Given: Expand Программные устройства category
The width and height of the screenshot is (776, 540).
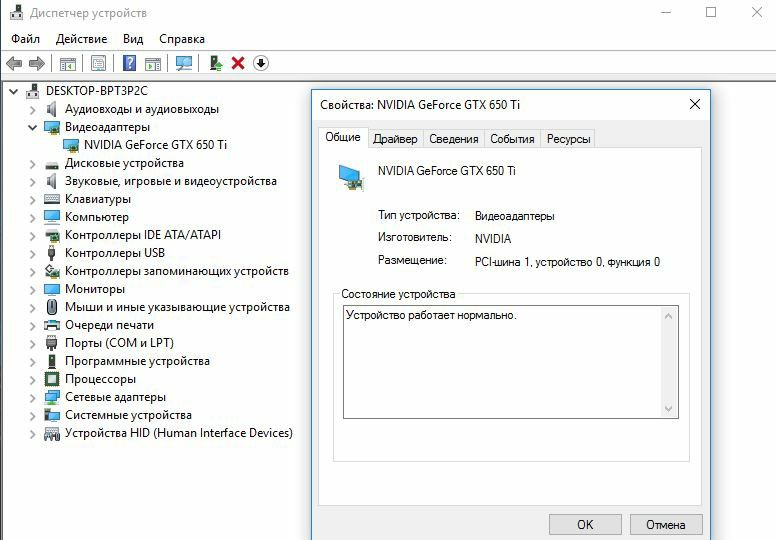Looking at the screenshot, I should [x=33, y=361].
